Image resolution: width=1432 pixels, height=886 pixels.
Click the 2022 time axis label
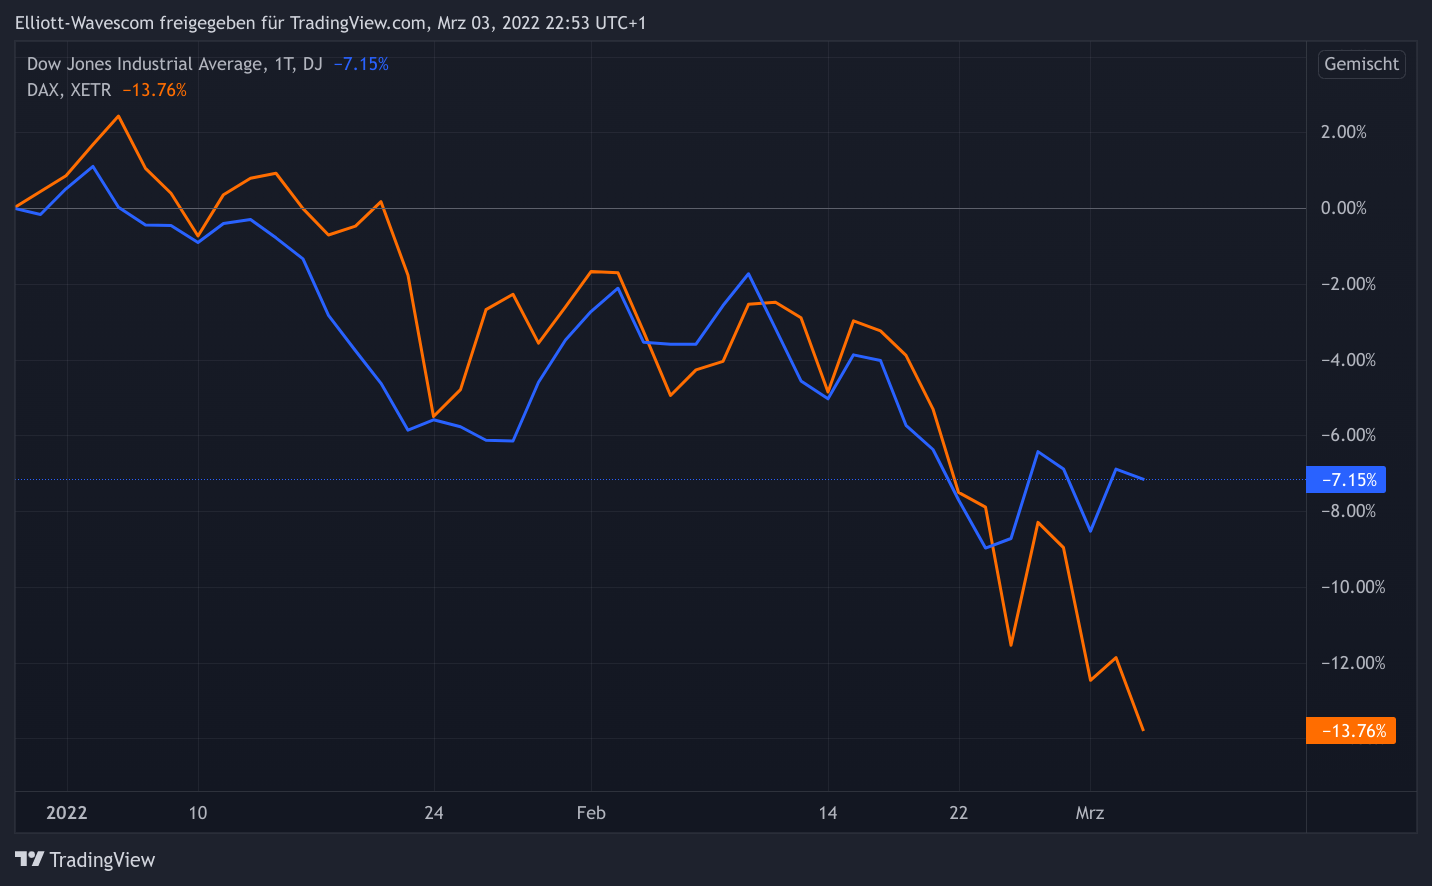coord(67,813)
